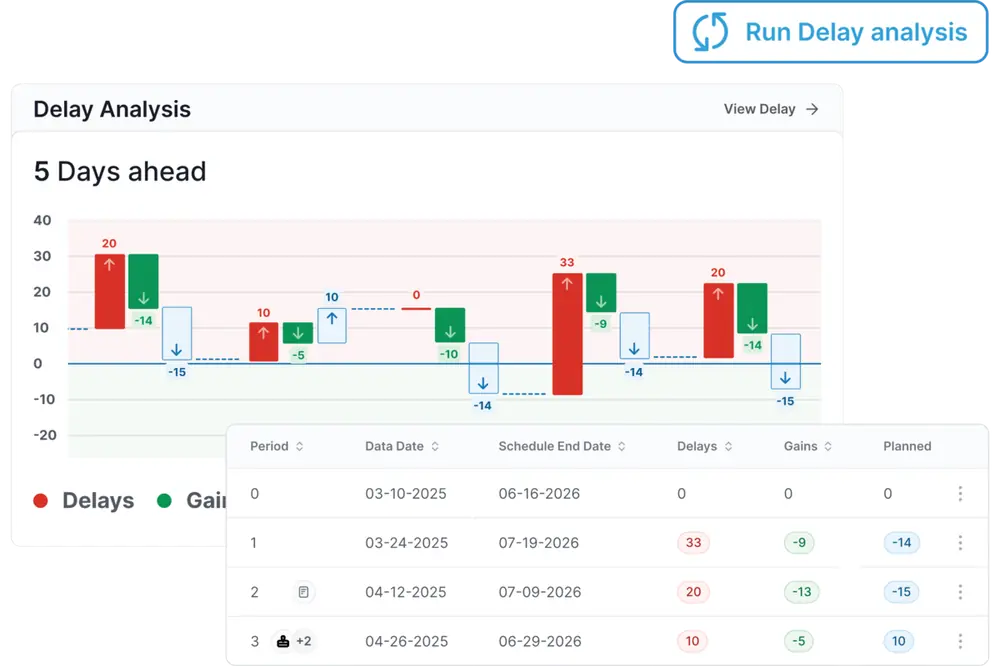Screen dimensions: 1000x666
Task: Click the Planned badge 10 in period 3
Action: [899, 641]
